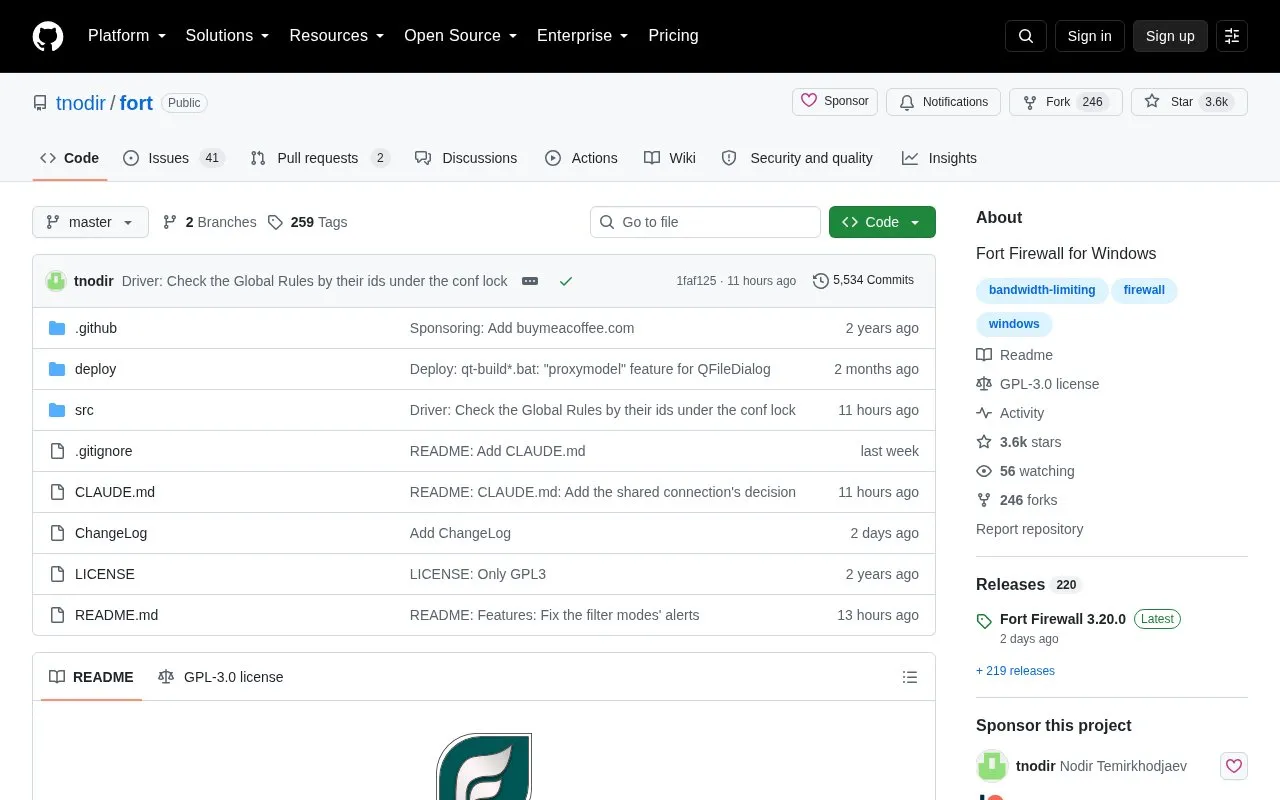
Task: Open the Insights tab
Action: 939,158
